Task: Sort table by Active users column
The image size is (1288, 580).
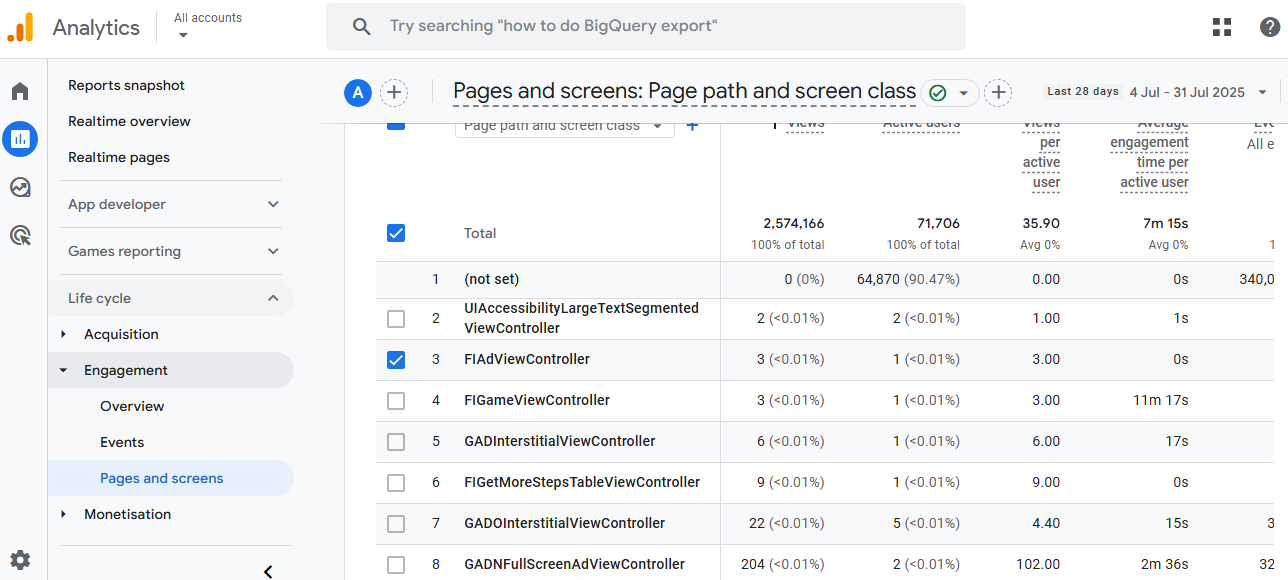Action: [x=921, y=124]
